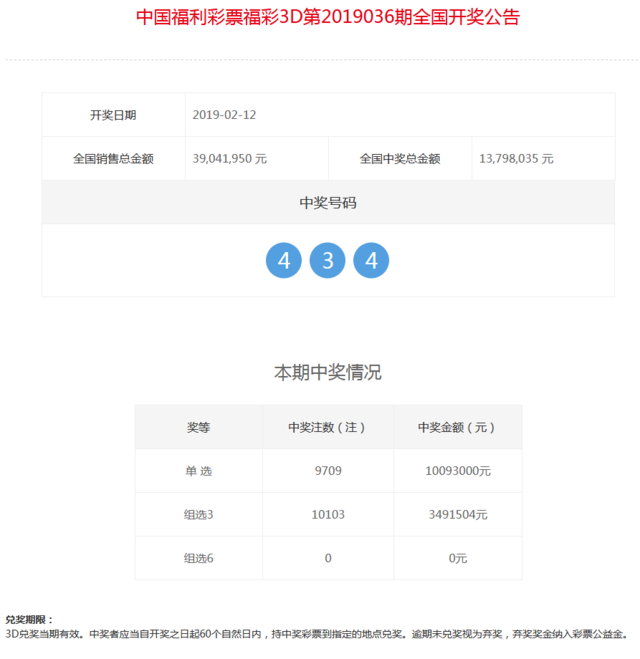Click the red announcement title for draw 2019036
Screen dimensions: 640x659
coord(328,17)
